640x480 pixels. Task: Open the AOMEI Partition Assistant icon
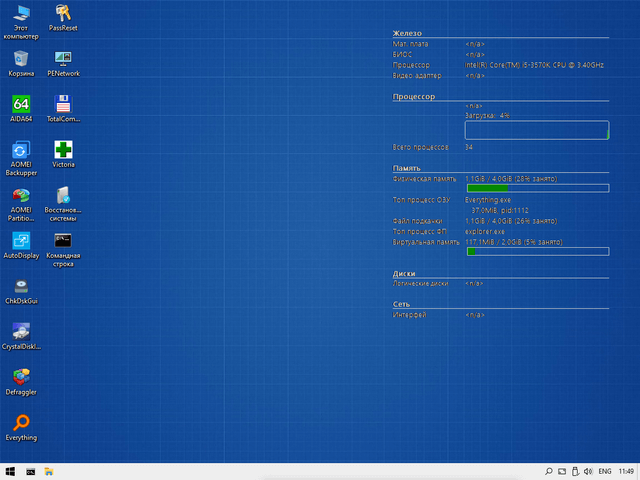[x=21, y=196]
